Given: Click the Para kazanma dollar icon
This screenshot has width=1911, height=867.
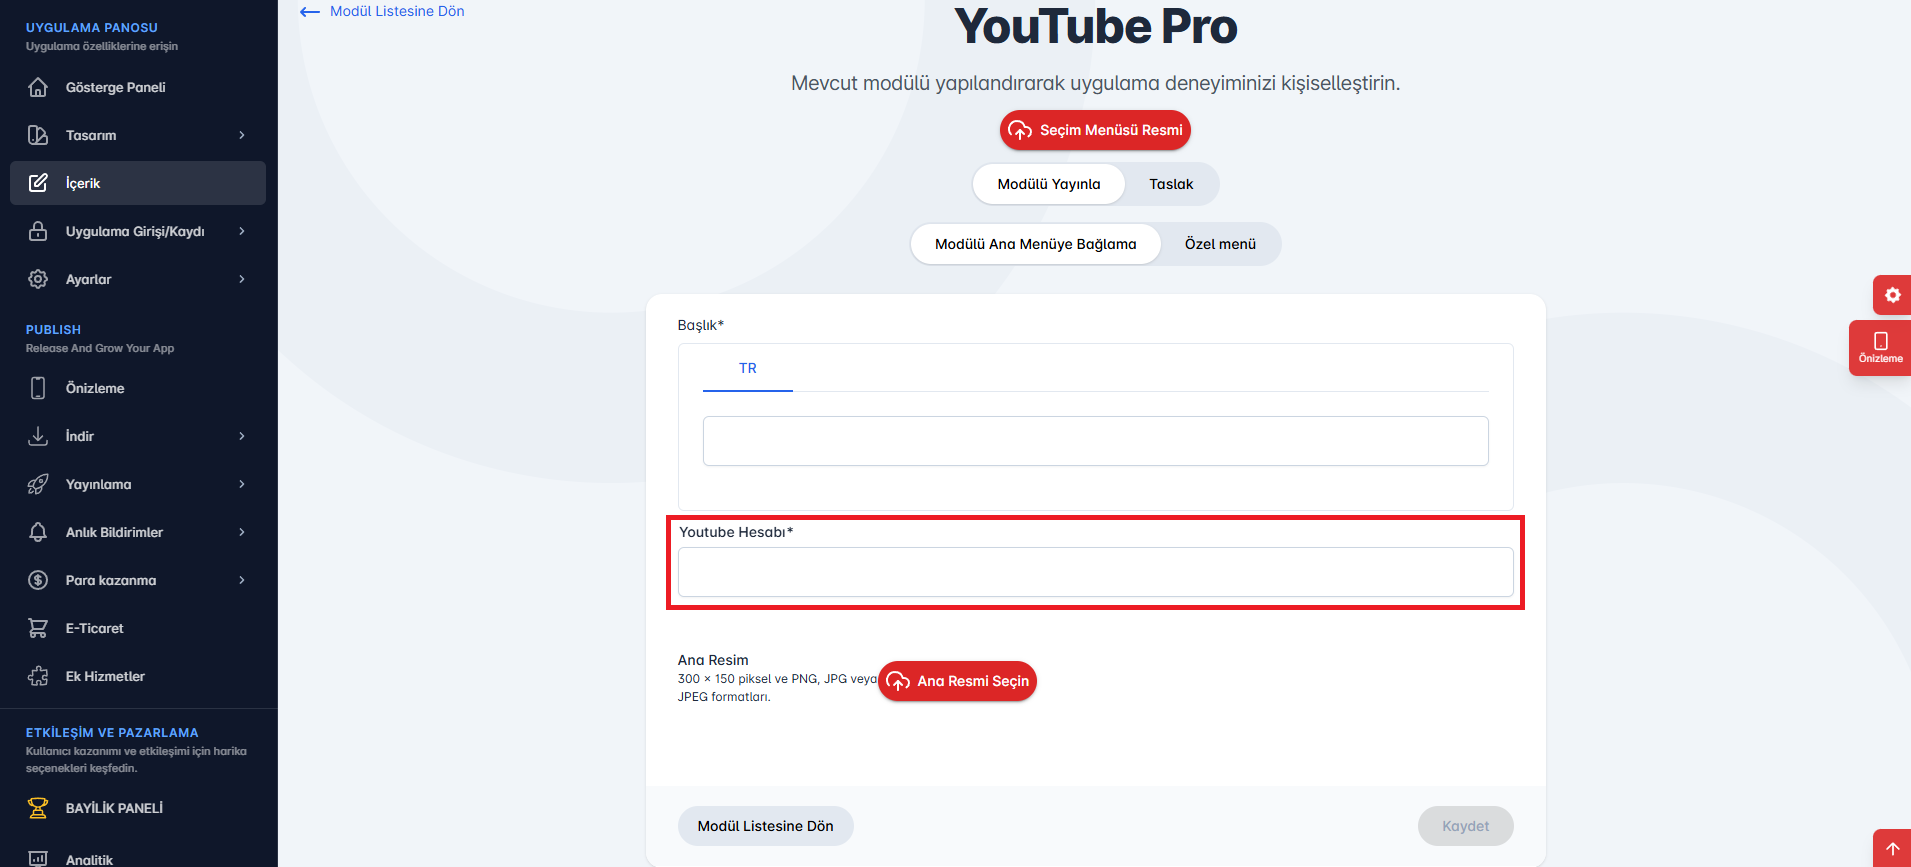Looking at the screenshot, I should [x=38, y=580].
